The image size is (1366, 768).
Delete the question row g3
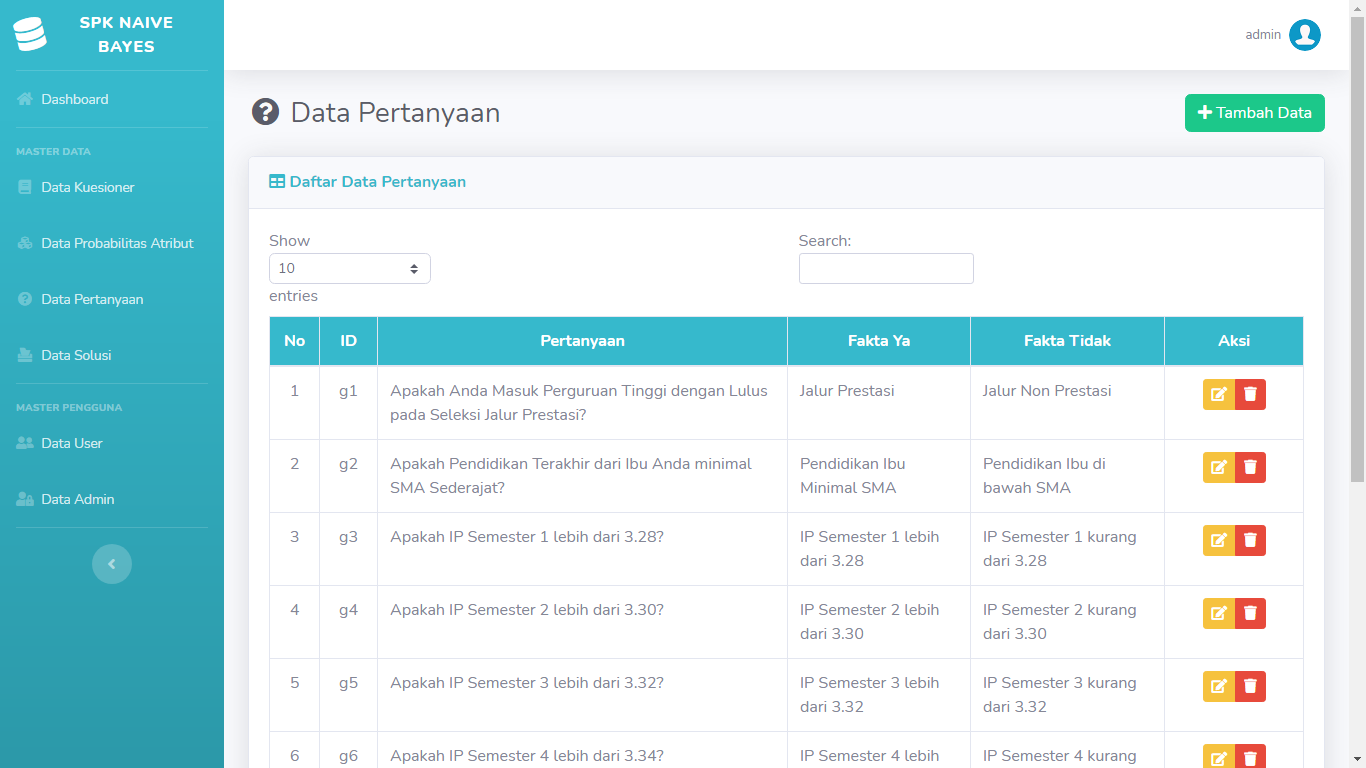(1250, 540)
